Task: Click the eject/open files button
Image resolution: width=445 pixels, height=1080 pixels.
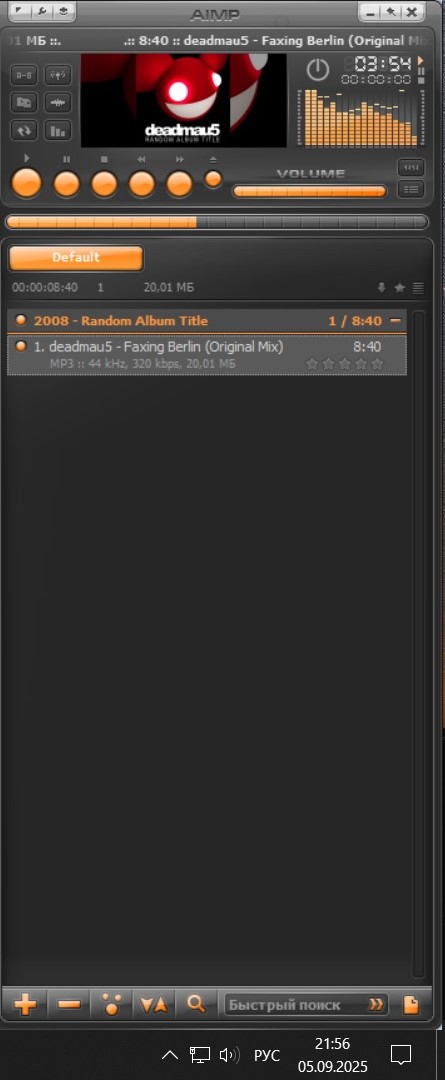Action: coord(214,179)
